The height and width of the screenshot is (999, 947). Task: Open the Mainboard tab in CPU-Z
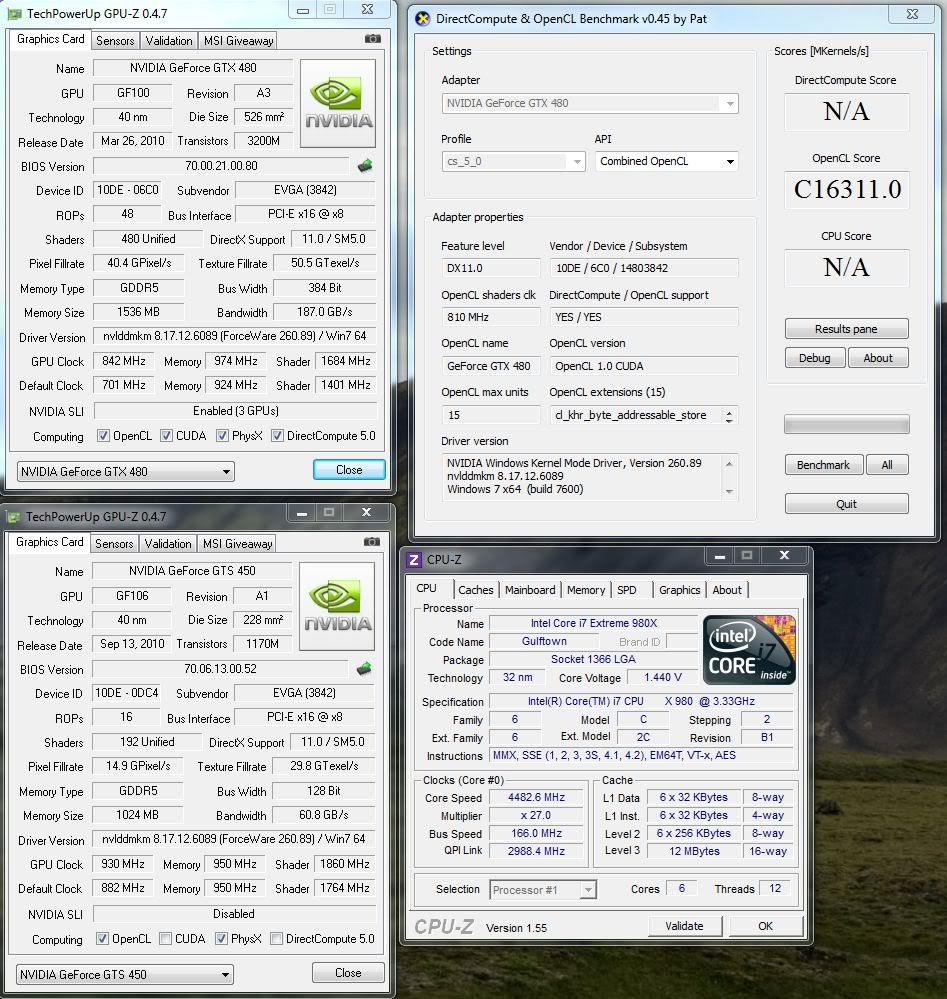[x=529, y=590]
